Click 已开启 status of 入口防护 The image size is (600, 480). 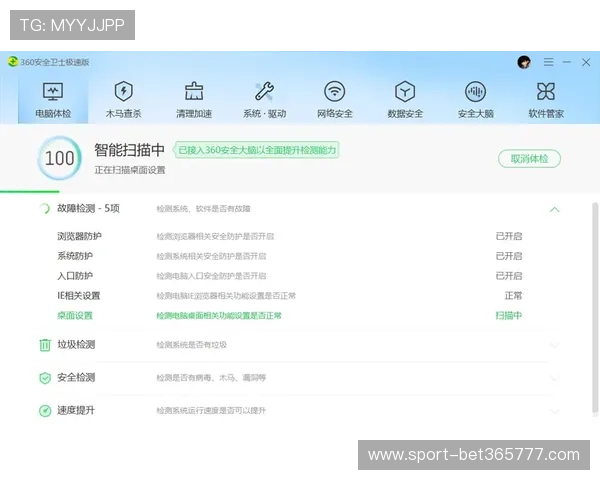click(x=509, y=276)
